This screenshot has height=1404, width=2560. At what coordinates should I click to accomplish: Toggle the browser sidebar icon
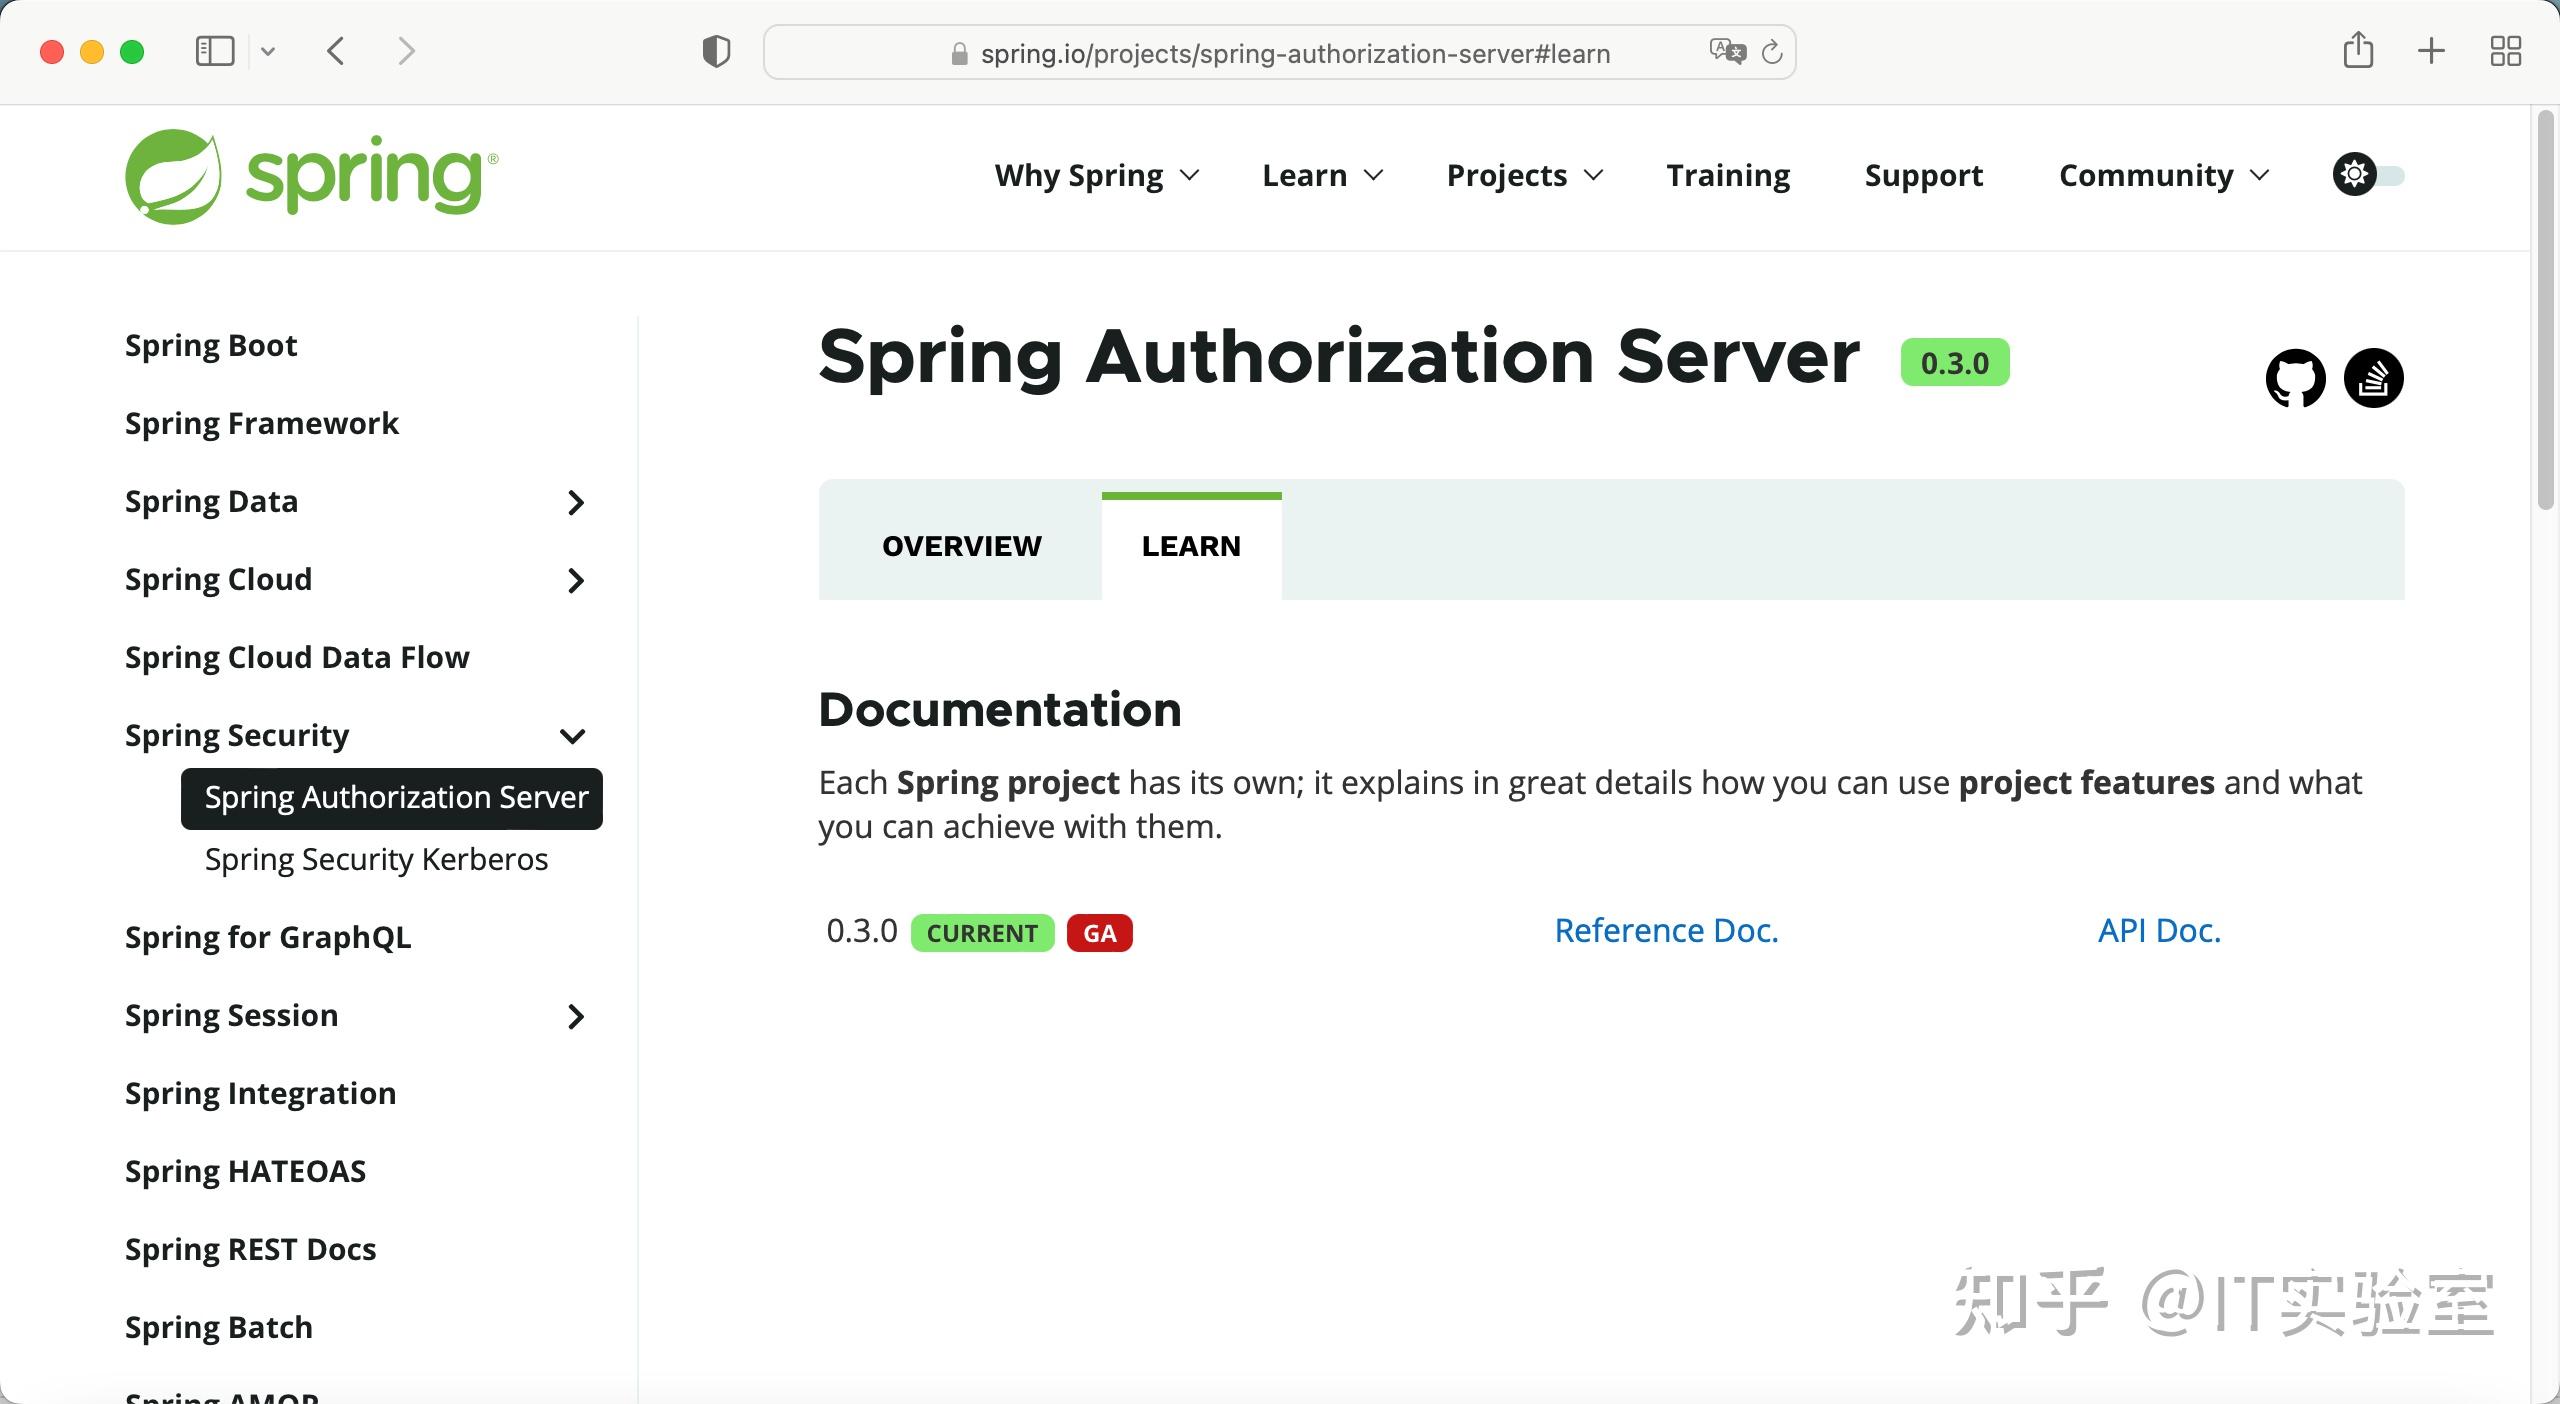pos(213,50)
